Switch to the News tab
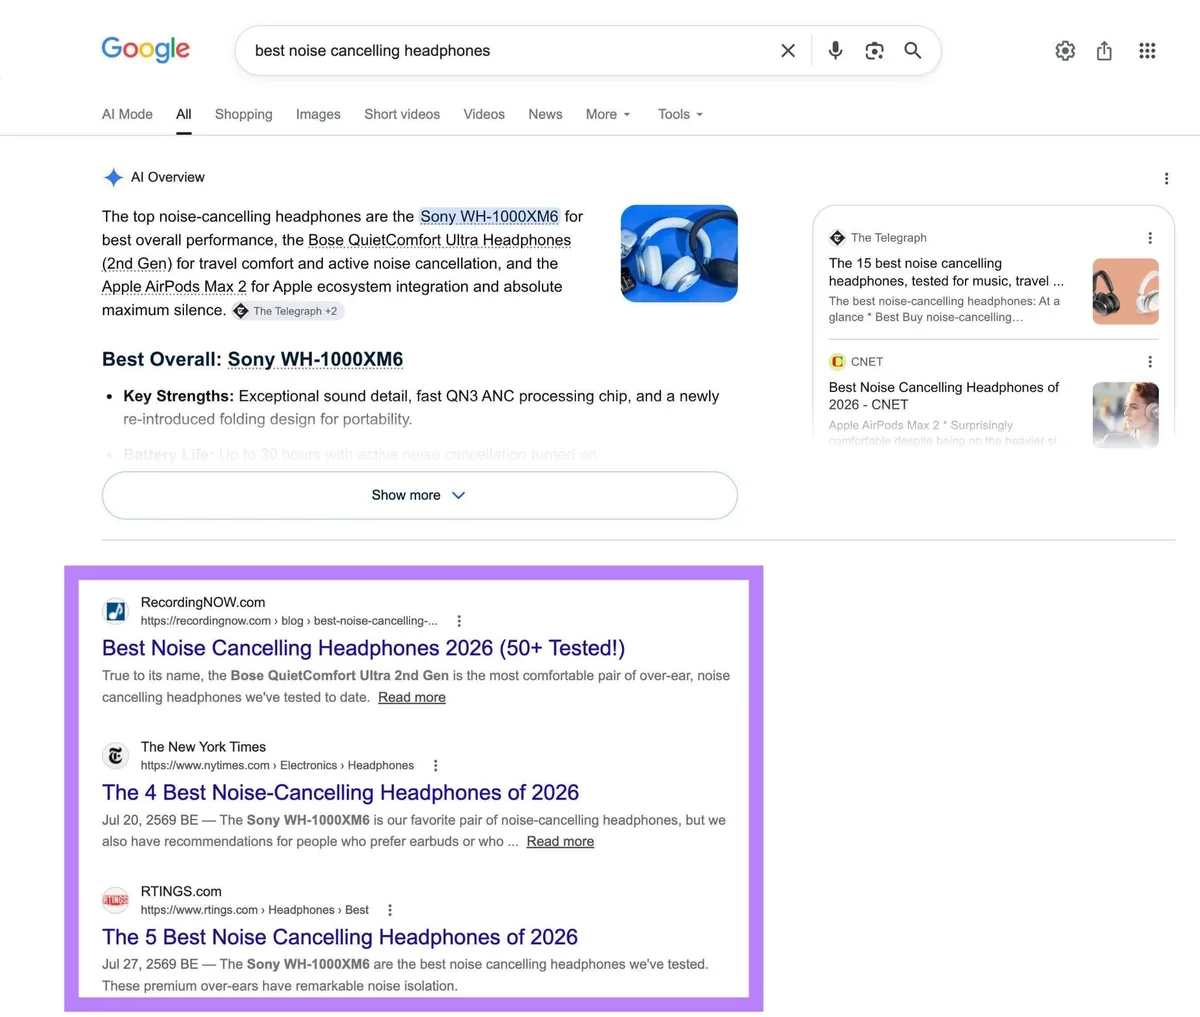The width and height of the screenshot is (1200, 1017). [545, 114]
